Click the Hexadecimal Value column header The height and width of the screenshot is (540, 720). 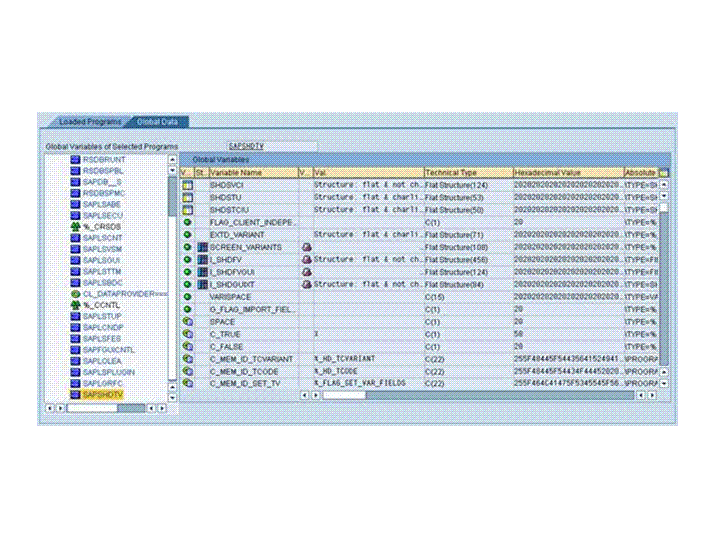[x=568, y=173]
